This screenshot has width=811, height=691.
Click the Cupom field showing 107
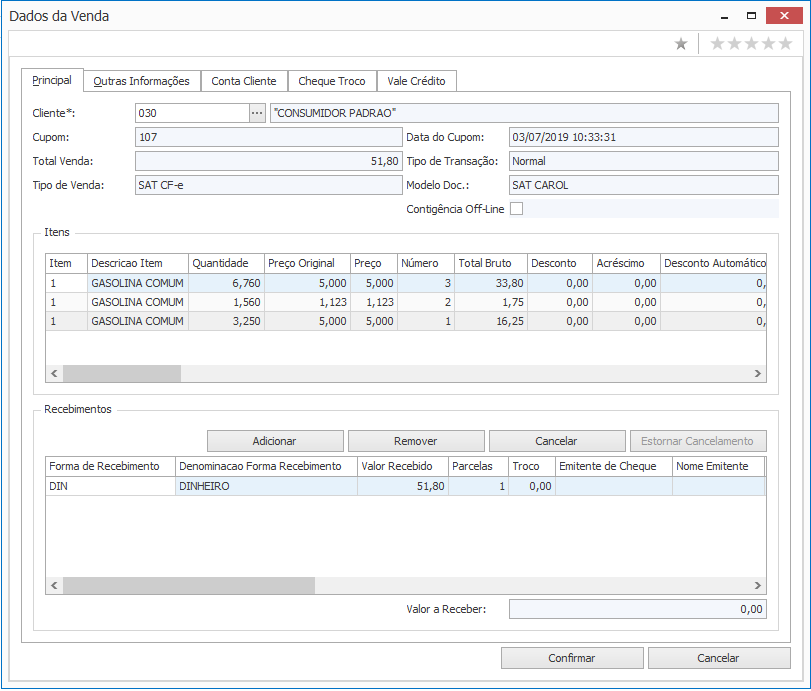[268, 137]
